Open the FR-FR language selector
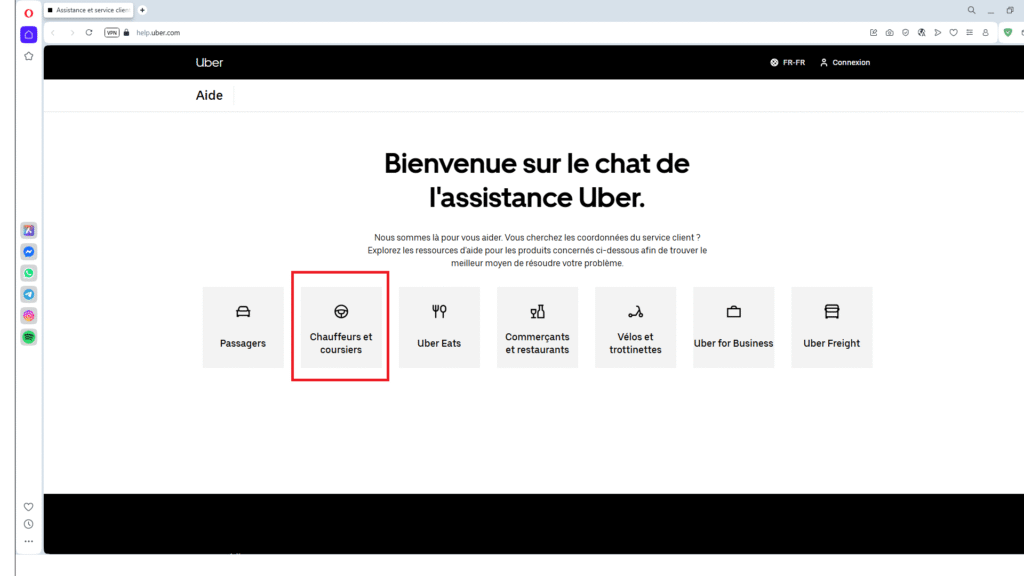 pos(788,63)
